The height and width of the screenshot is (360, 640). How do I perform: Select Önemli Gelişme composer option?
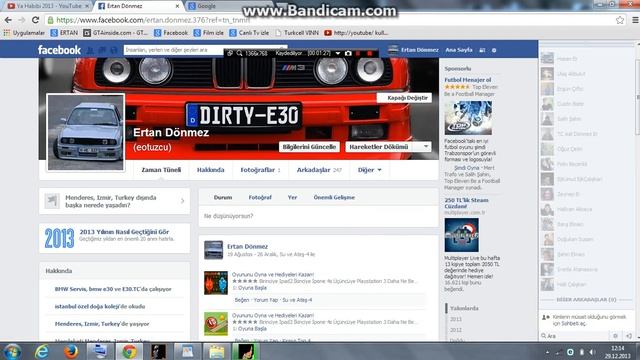click(x=334, y=197)
